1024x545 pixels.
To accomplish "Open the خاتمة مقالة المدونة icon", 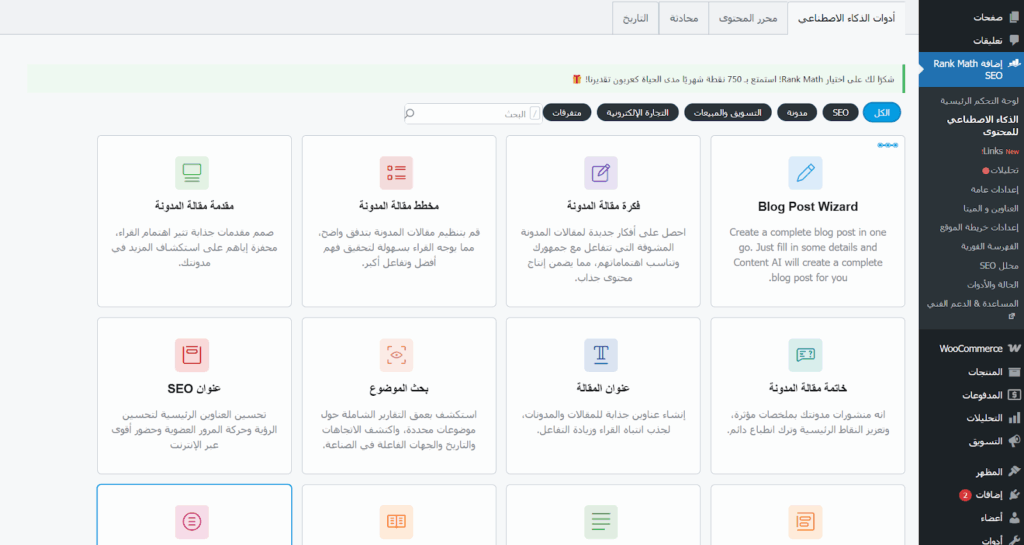I will point(805,355).
